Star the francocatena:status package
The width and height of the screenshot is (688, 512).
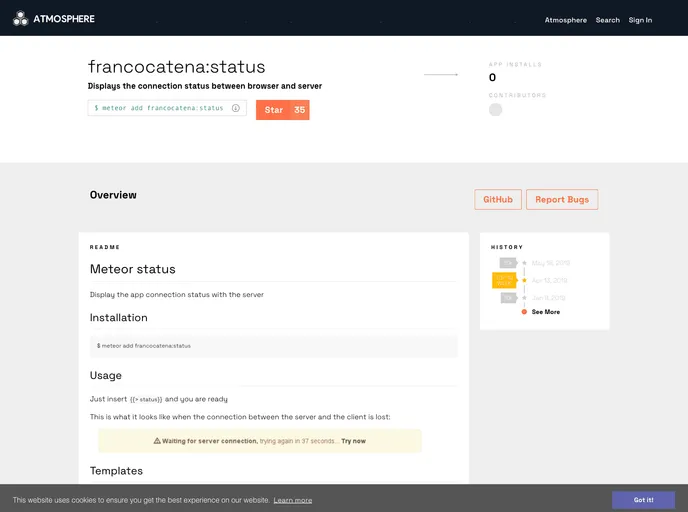273,110
